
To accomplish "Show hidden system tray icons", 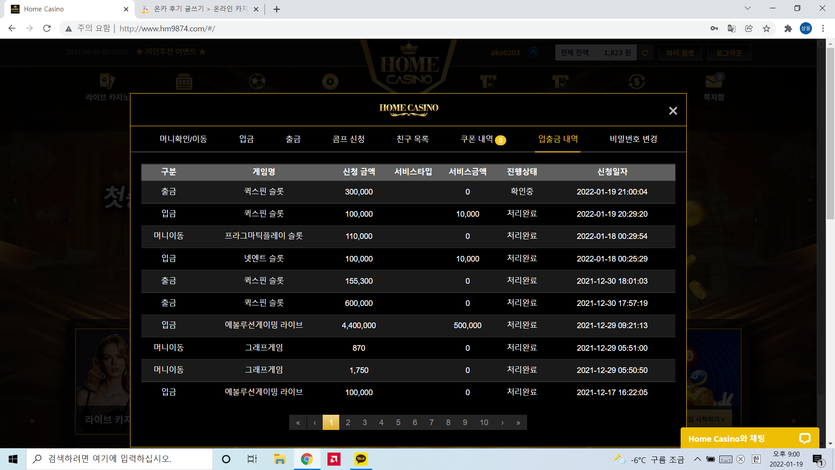I will (697, 459).
